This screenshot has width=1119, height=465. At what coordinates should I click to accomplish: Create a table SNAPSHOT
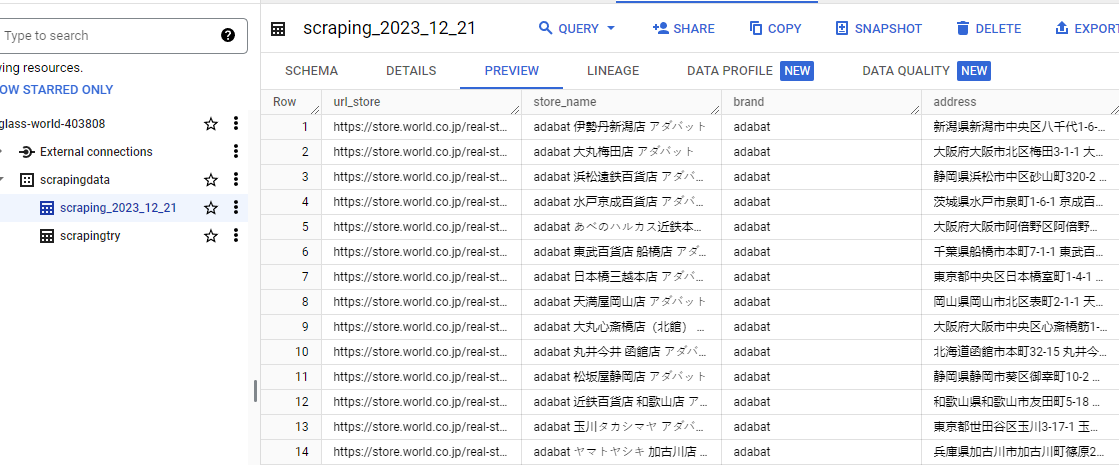[x=878, y=29]
